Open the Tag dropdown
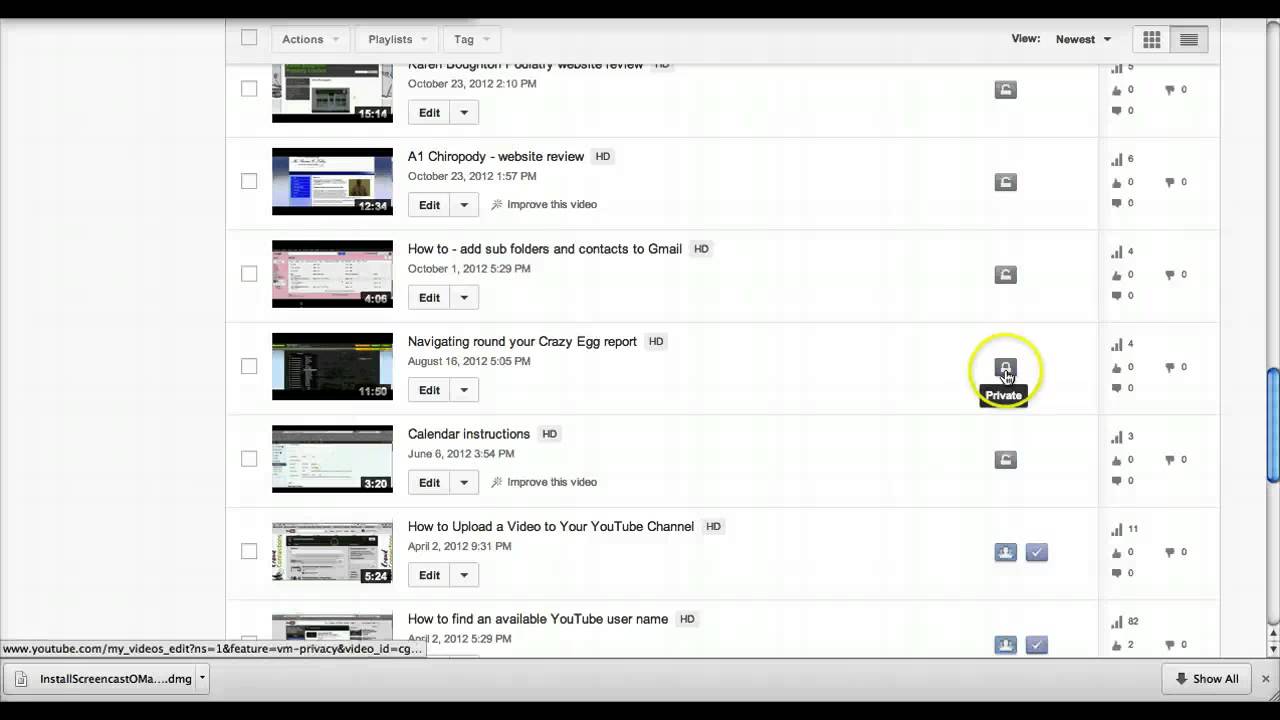 472,39
